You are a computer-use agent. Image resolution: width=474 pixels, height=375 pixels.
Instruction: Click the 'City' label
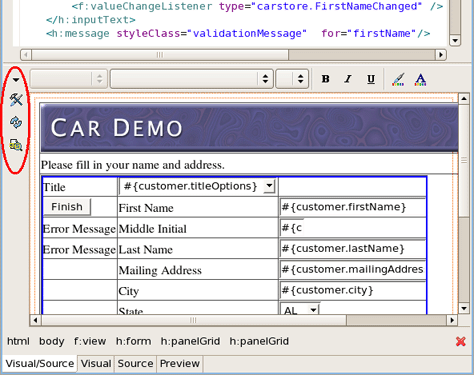pyautogui.click(x=129, y=291)
